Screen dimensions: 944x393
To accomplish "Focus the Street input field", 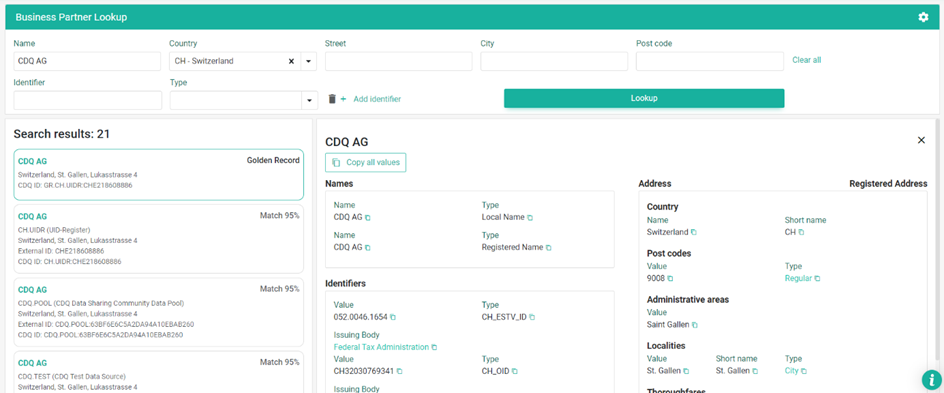I will coord(399,61).
